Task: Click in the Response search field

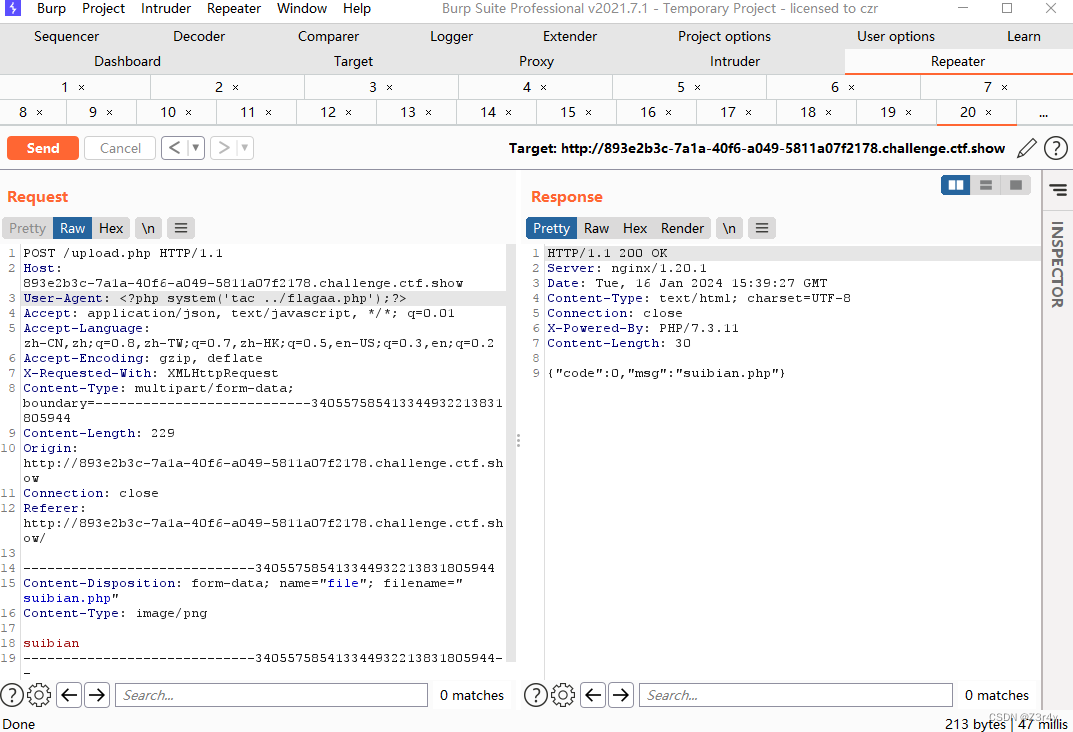Action: pos(796,695)
